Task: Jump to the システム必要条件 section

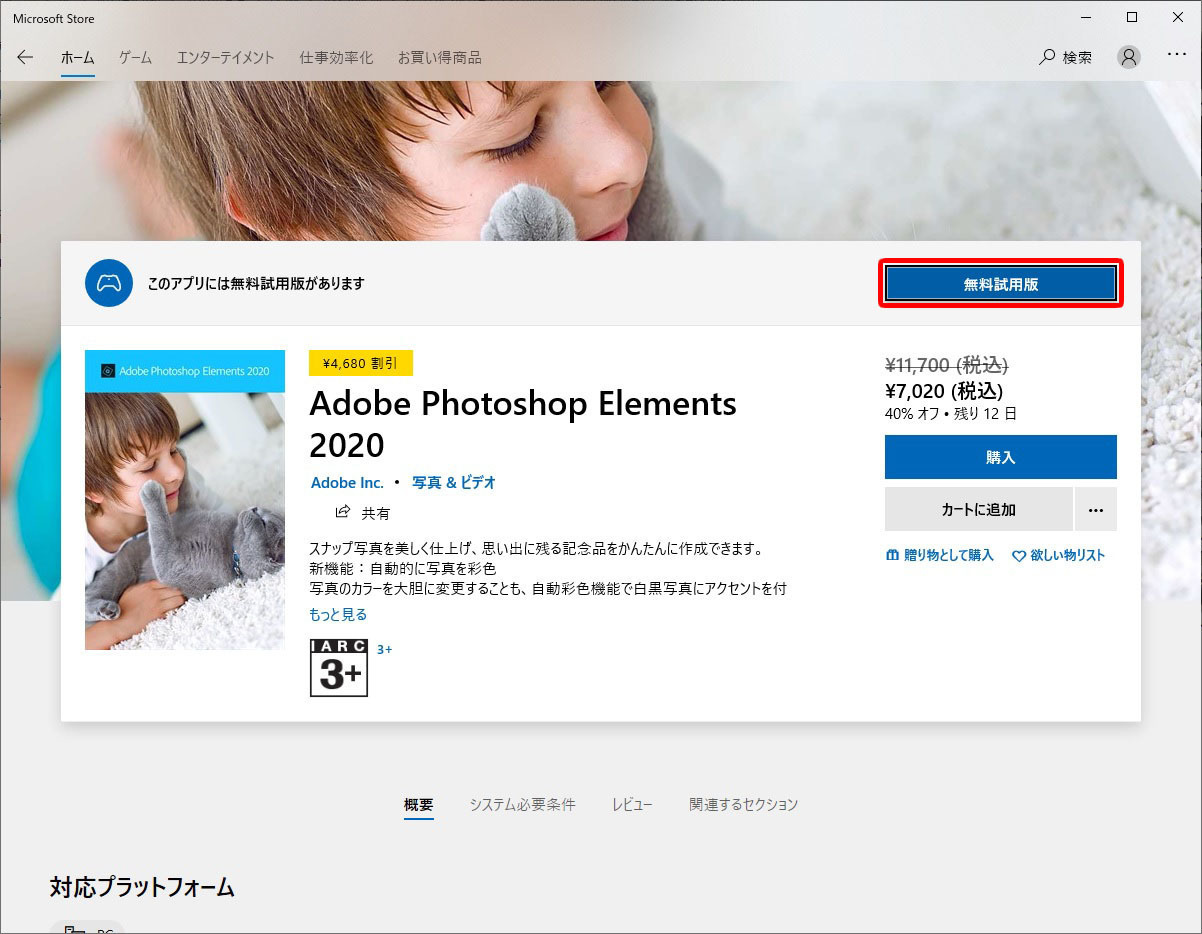Action: pos(523,804)
